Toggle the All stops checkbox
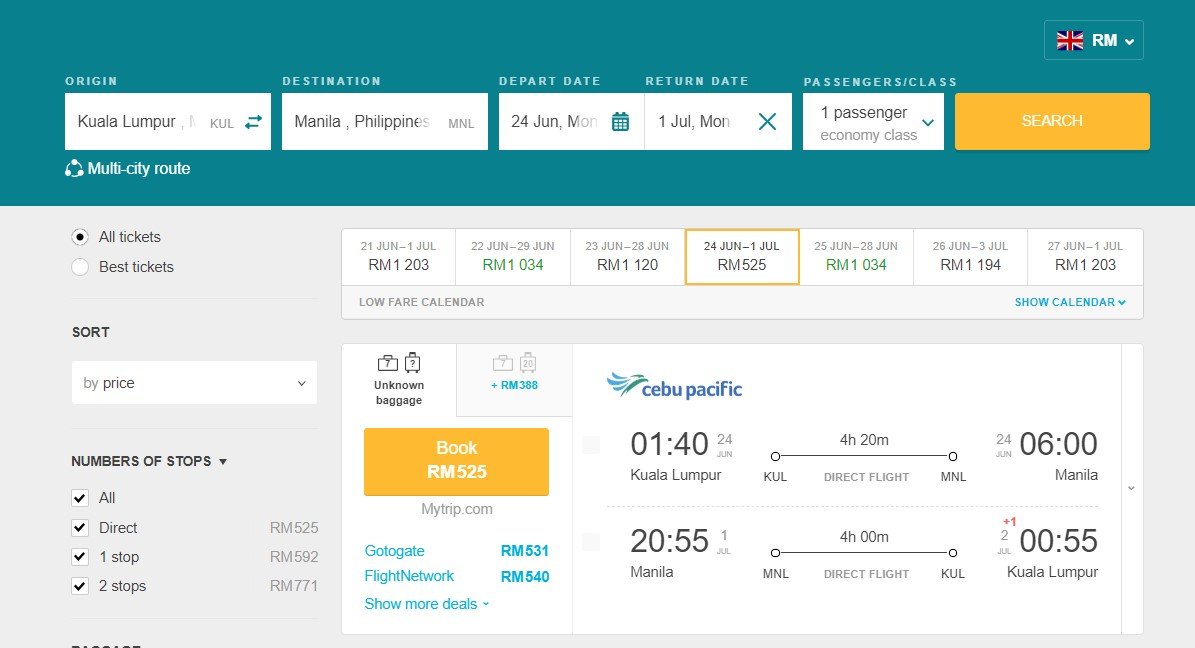This screenshot has width=1195, height=648. [x=80, y=498]
